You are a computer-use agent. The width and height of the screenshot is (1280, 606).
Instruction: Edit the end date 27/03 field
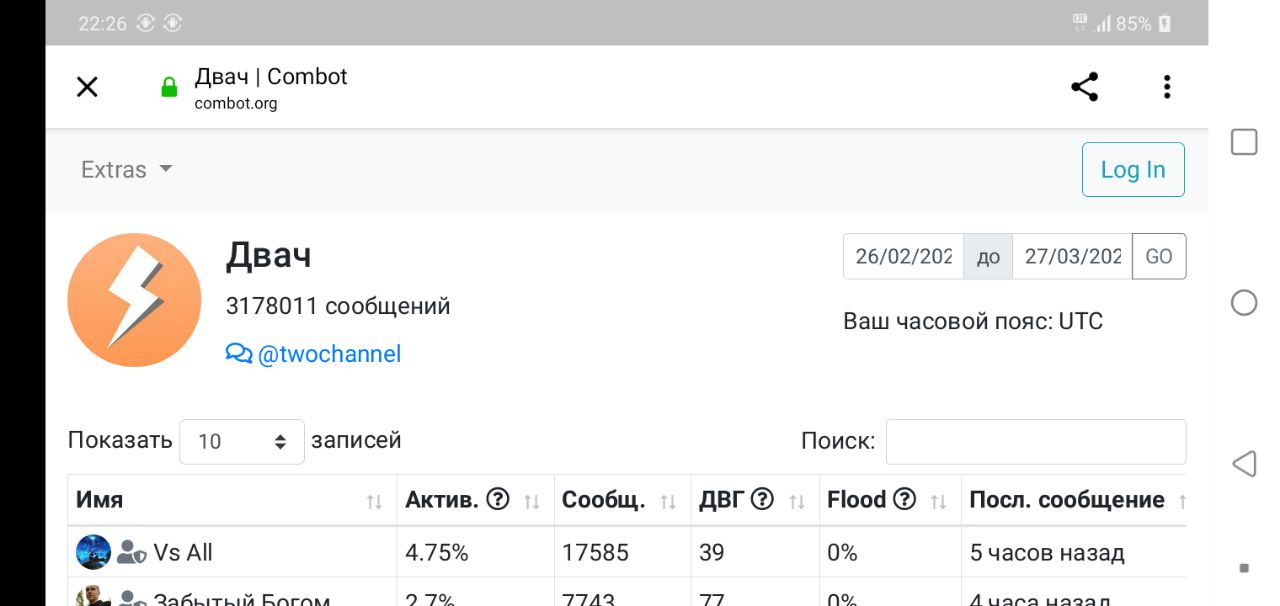click(x=1072, y=256)
